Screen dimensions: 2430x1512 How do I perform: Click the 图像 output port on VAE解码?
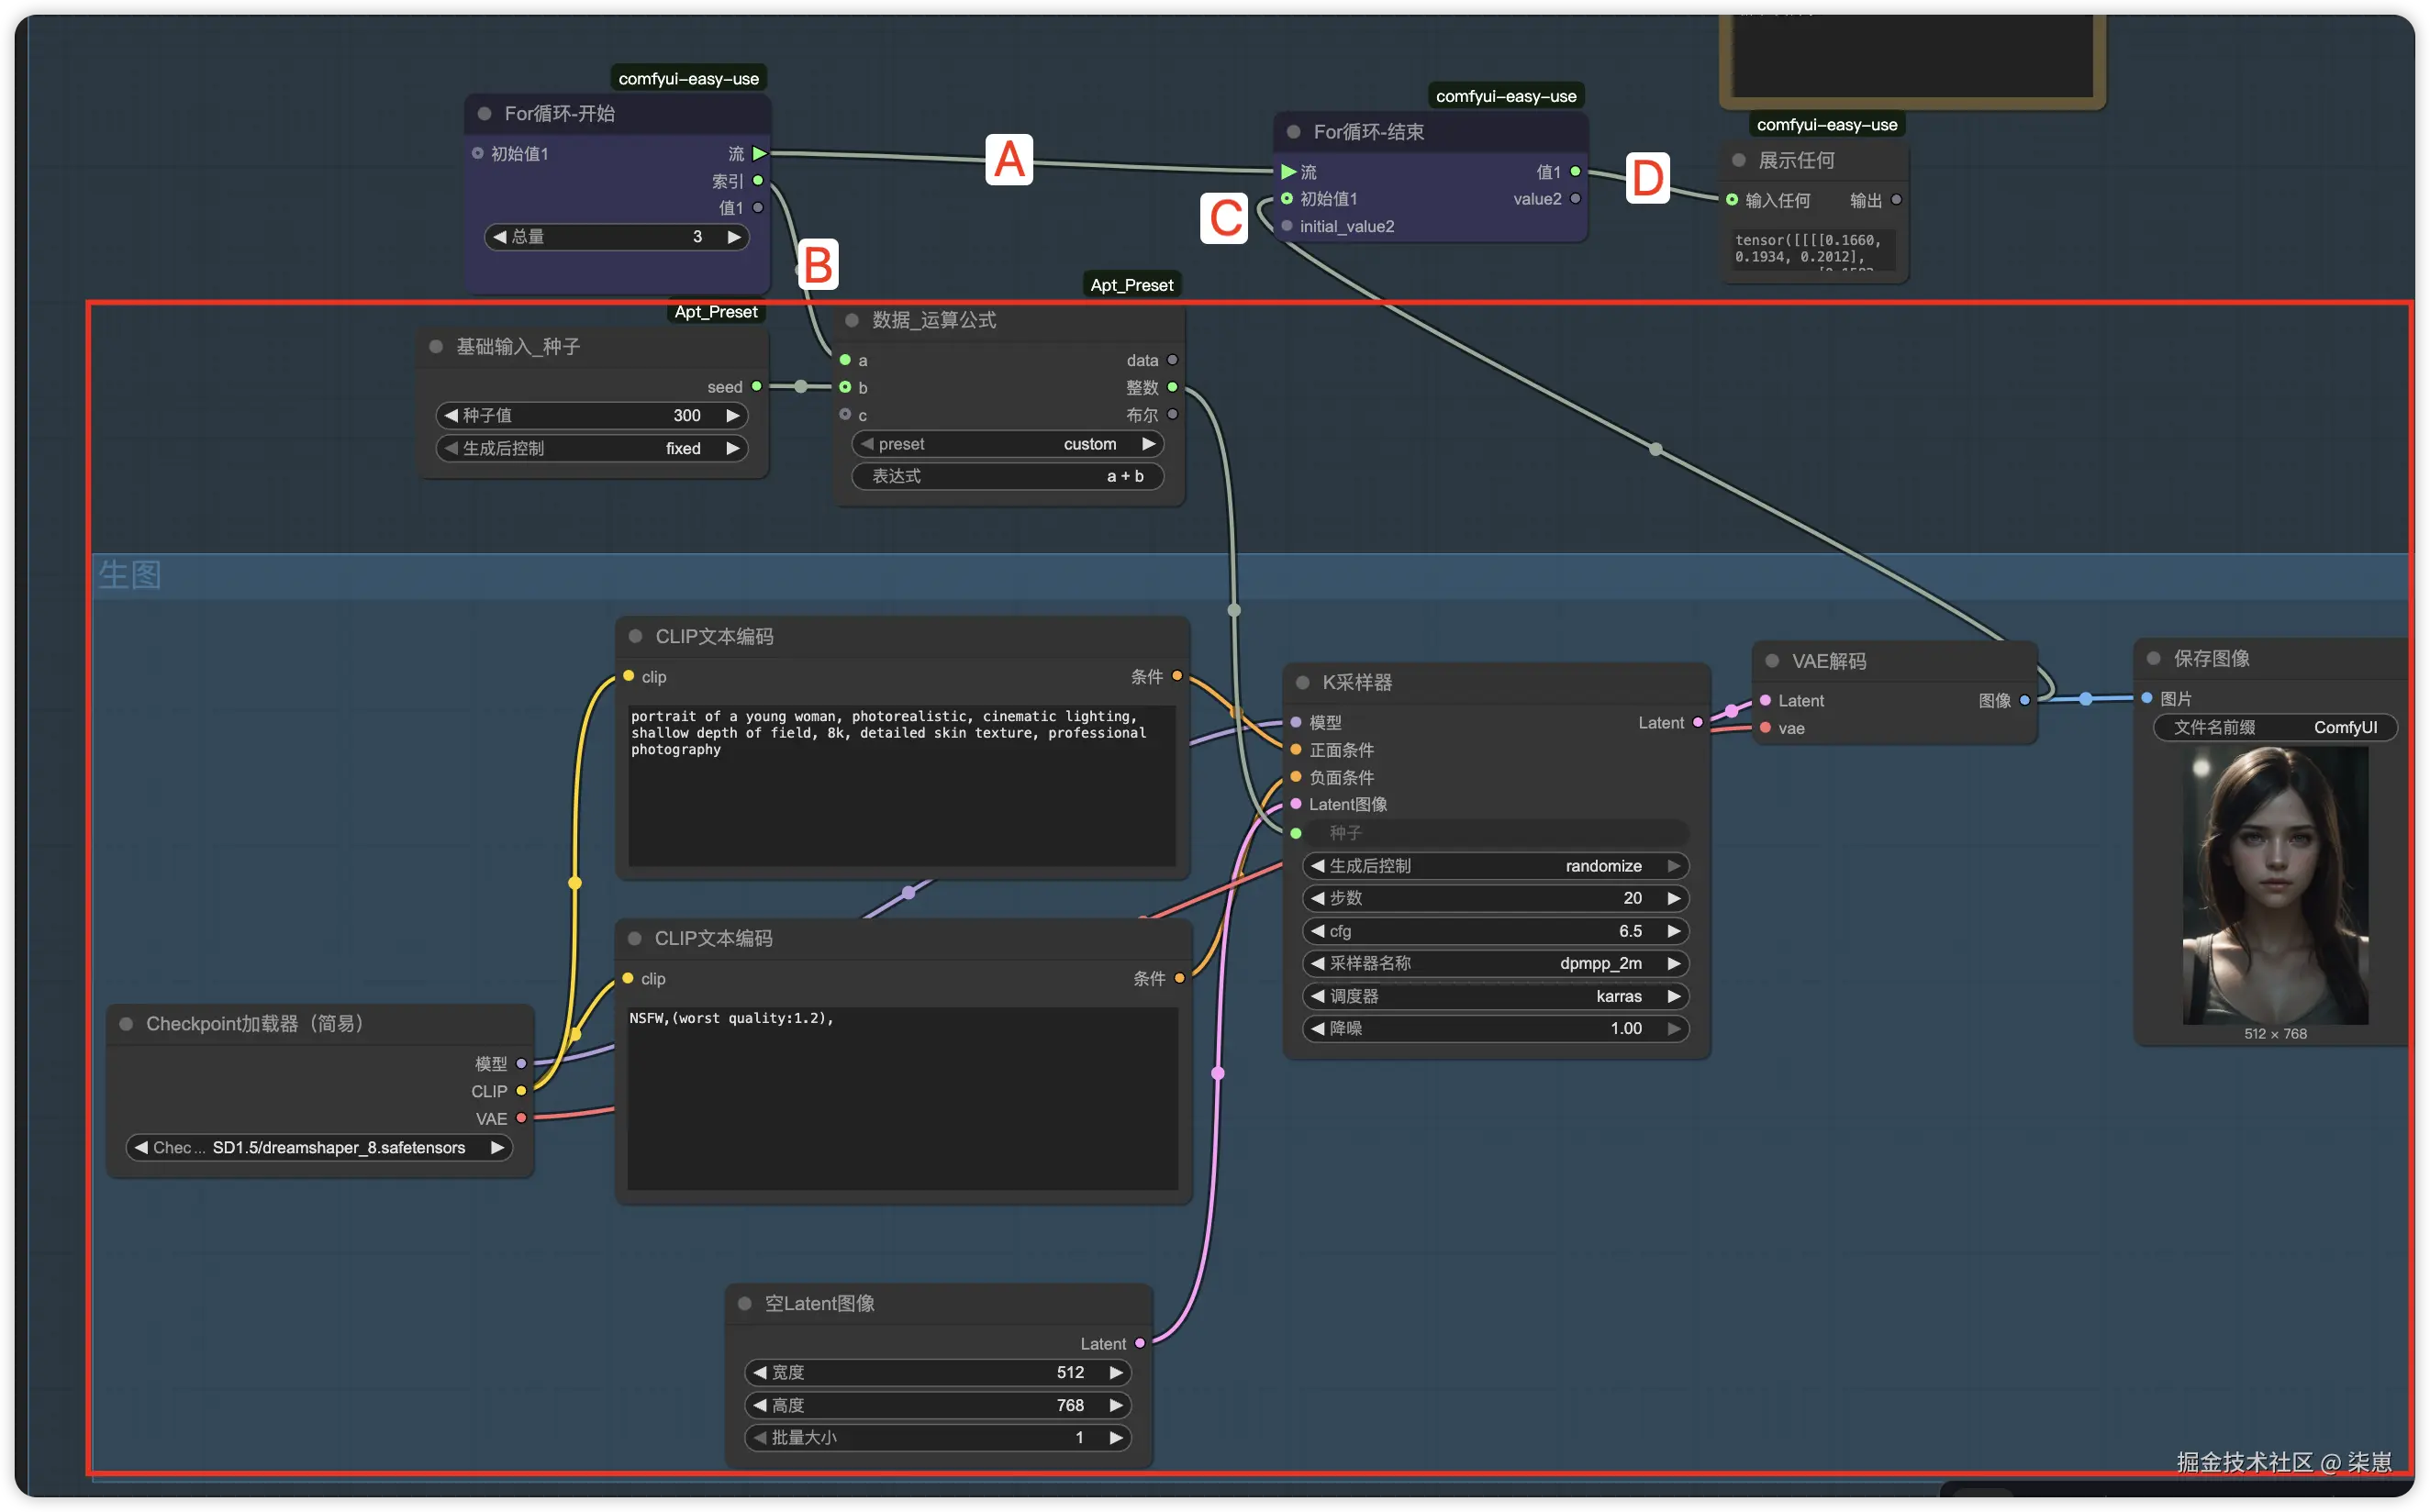point(2025,700)
